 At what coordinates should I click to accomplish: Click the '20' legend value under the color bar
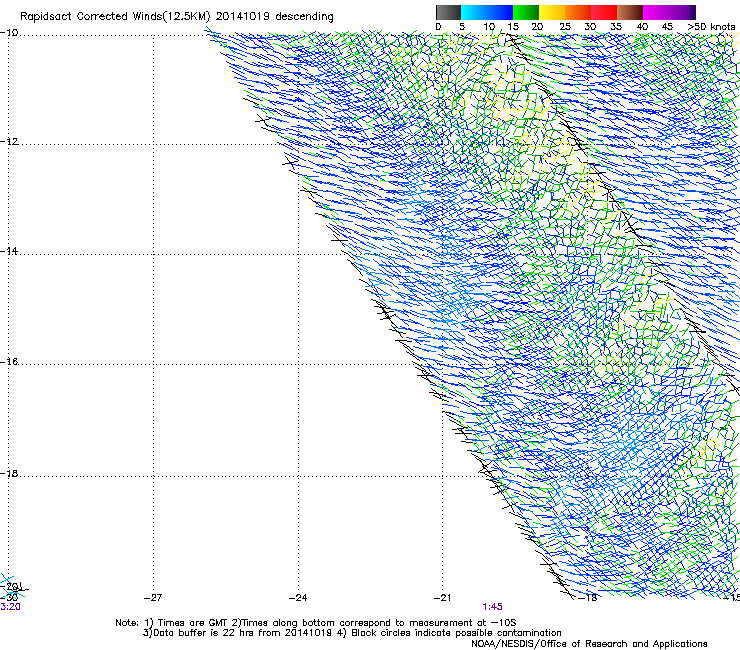click(x=537, y=27)
